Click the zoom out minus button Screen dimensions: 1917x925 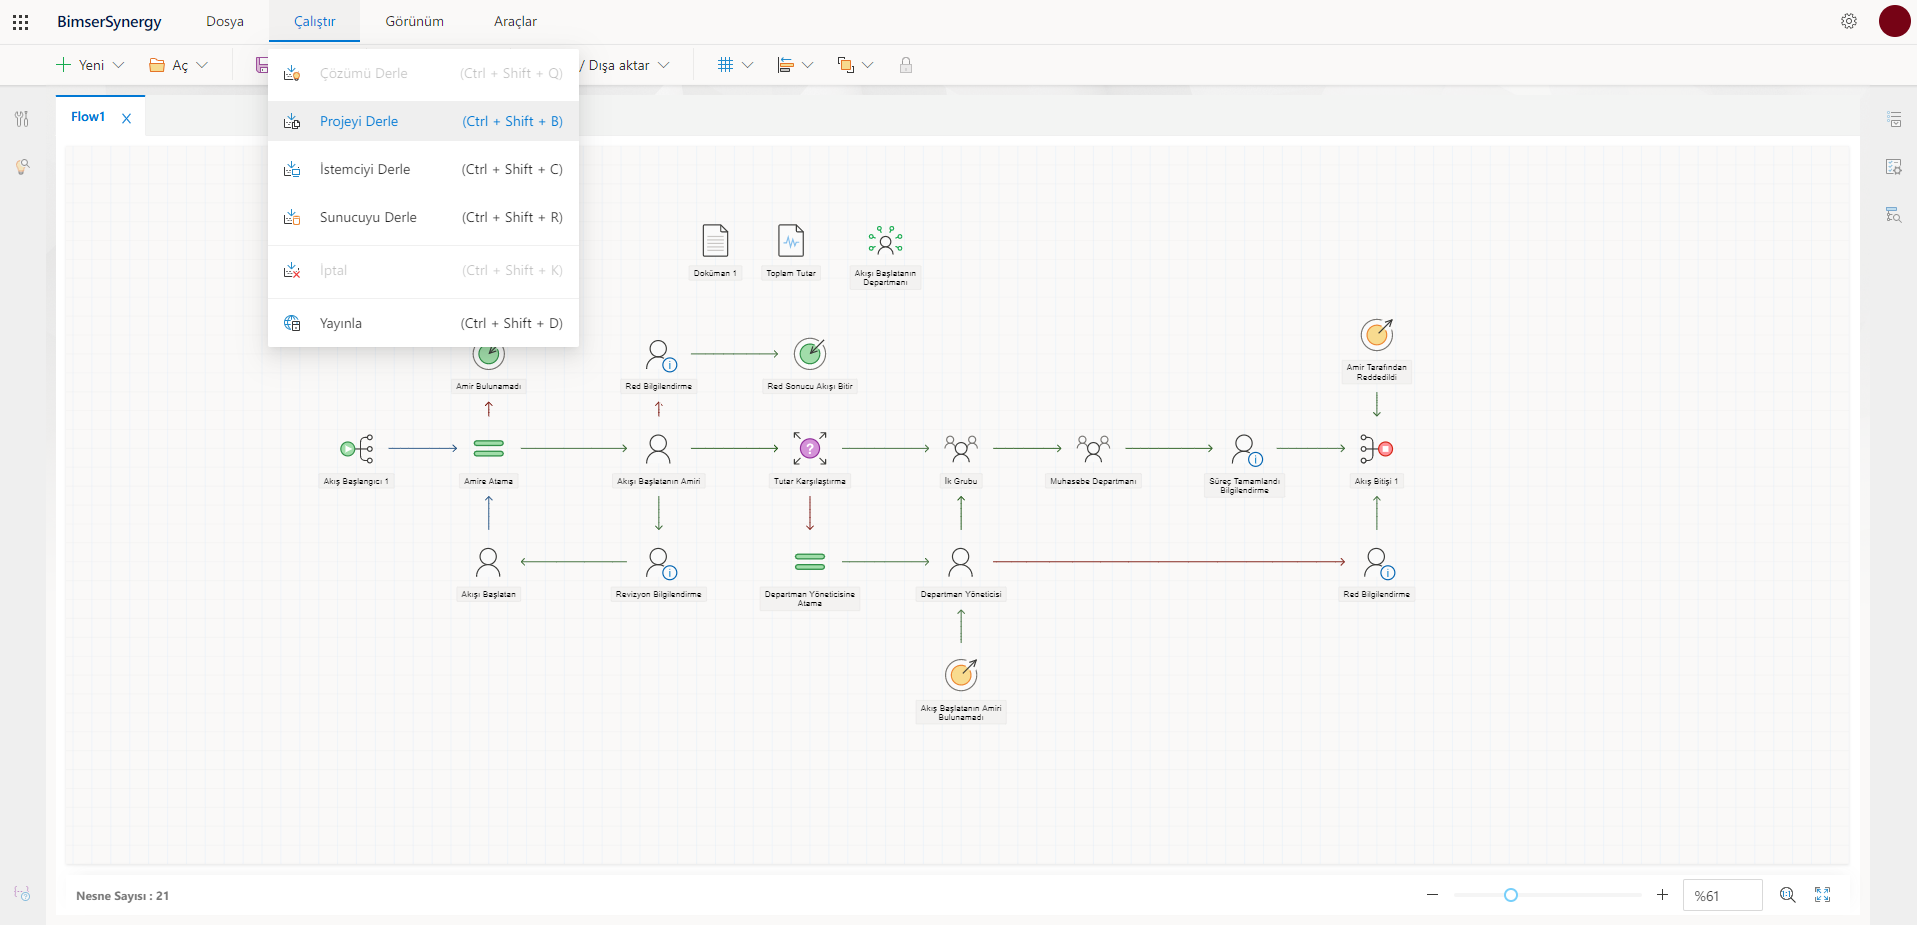tap(1432, 895)
